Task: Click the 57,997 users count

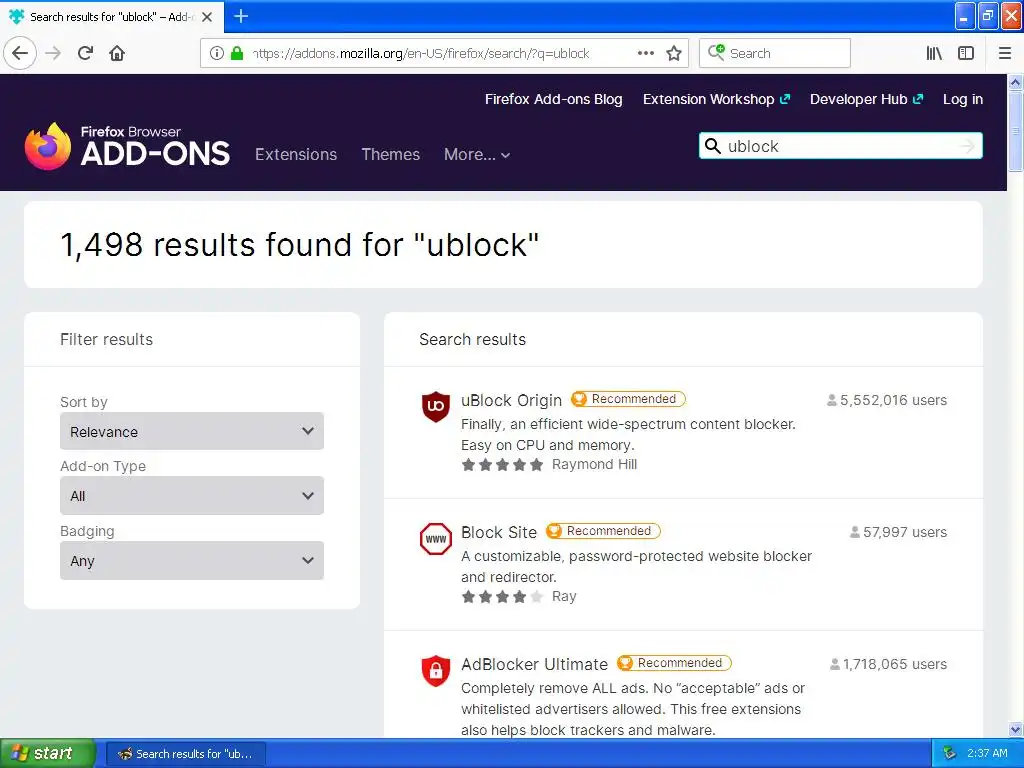Action: coord(898,532)
